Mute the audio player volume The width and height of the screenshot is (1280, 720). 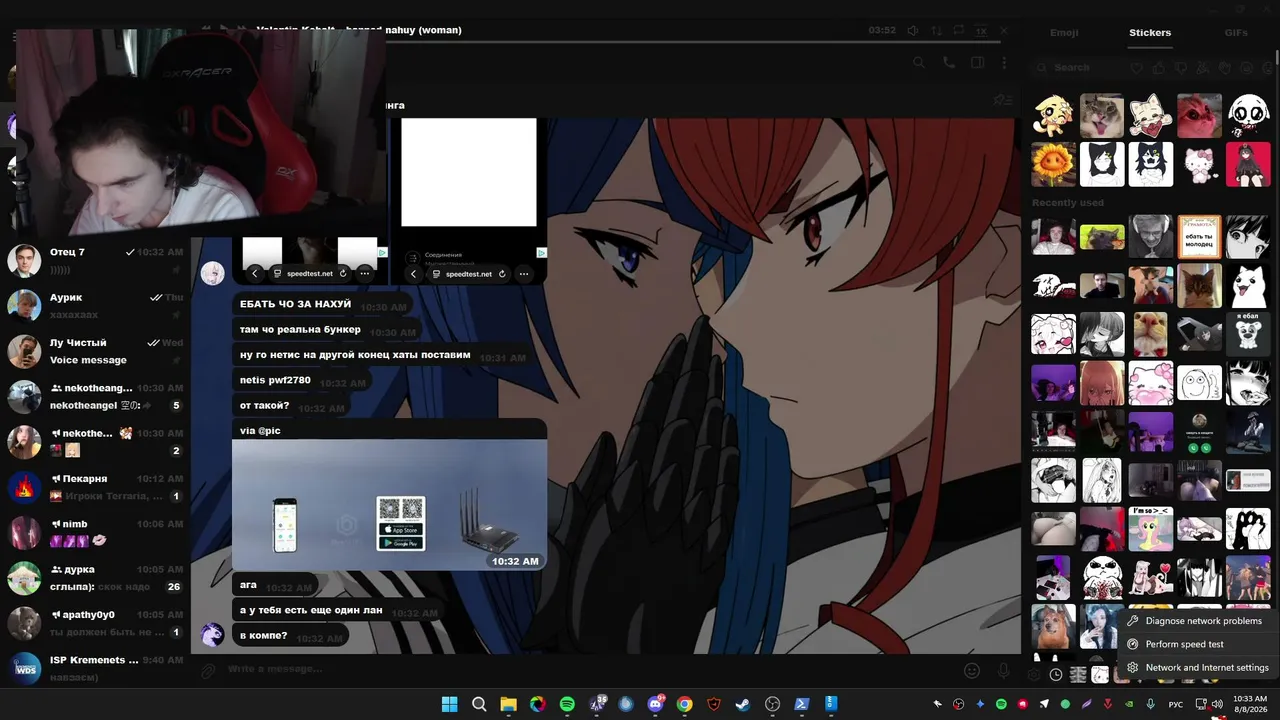pyautogui.click(x=913, y=30)
